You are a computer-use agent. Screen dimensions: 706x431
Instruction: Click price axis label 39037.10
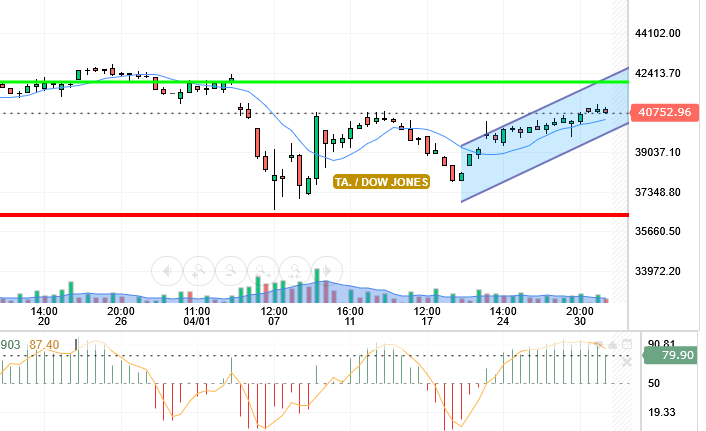657,152
